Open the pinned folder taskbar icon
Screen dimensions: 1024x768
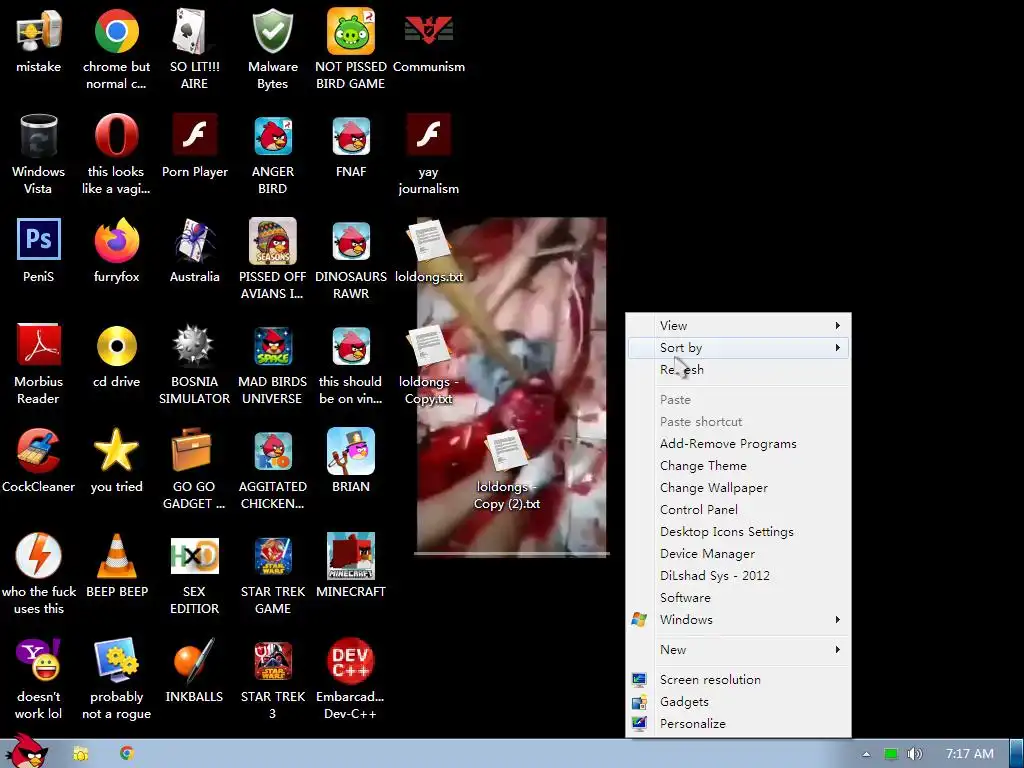point(81,754)
